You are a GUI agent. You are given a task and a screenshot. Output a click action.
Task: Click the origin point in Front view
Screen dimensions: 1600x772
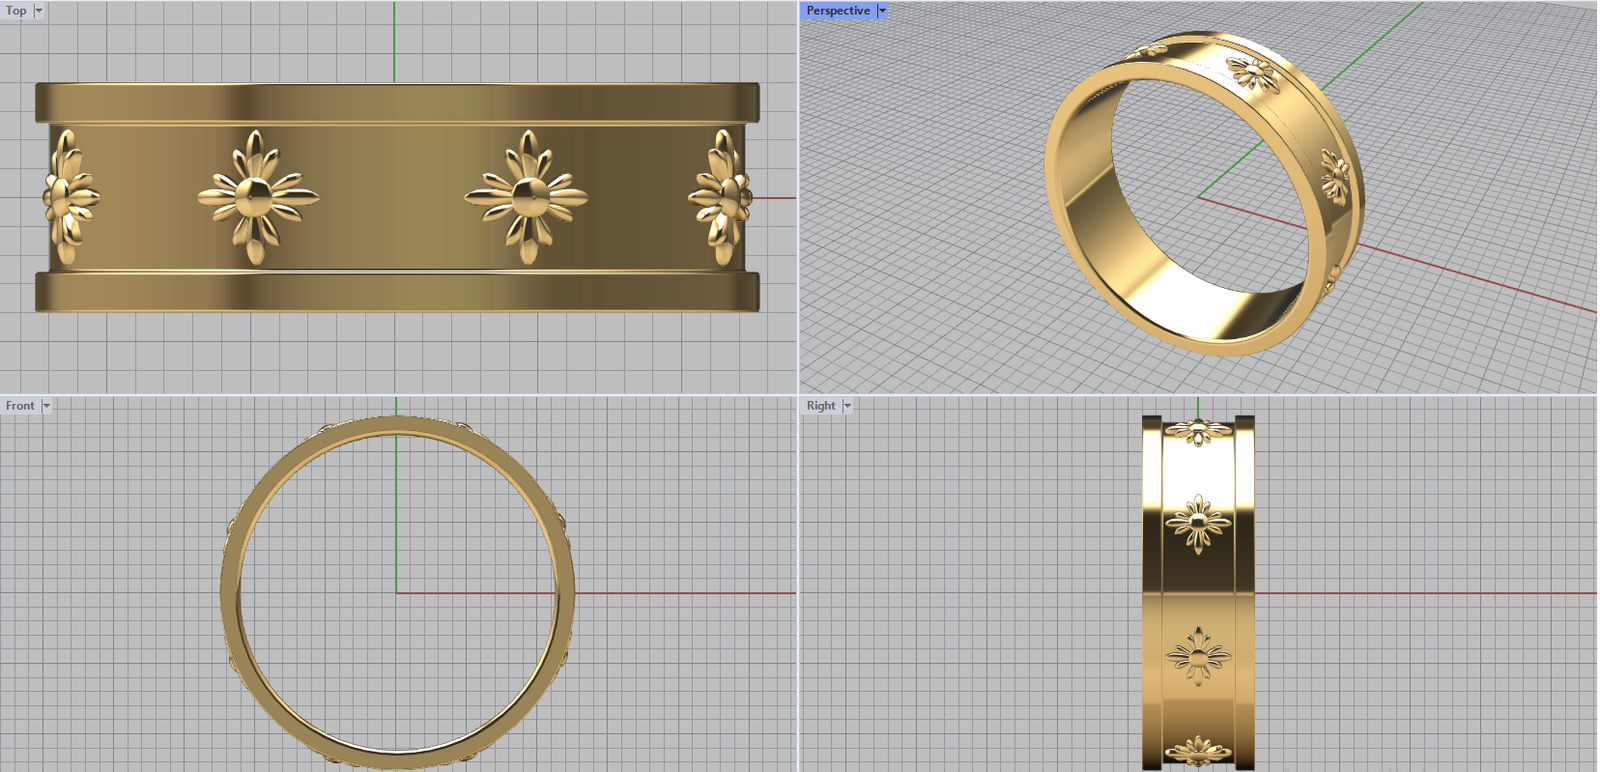click(x=397, y=593)
